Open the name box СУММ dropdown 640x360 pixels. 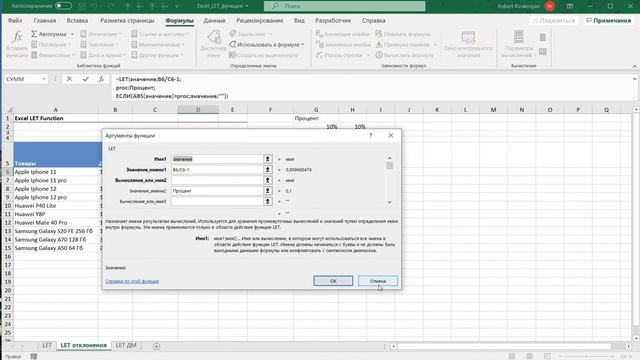coord(44,79)
